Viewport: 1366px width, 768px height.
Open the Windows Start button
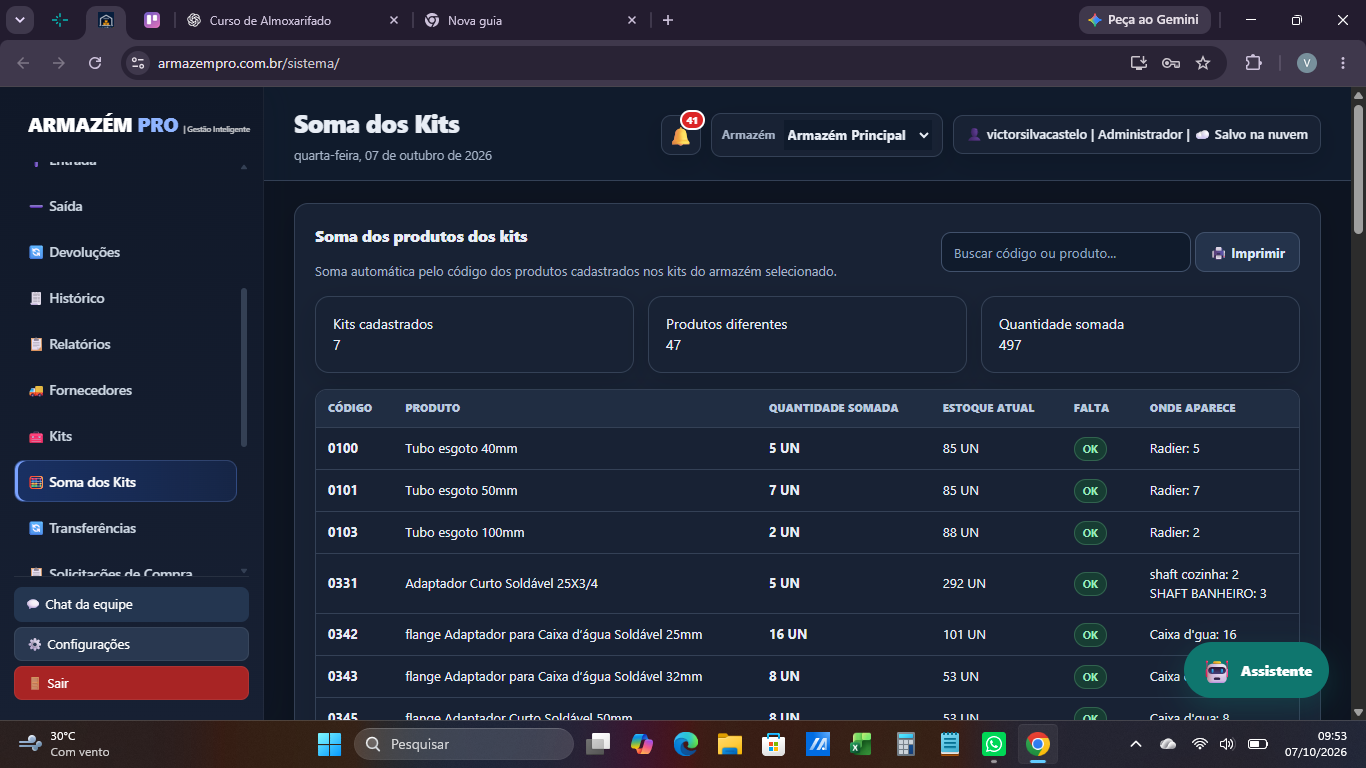[329, 744]
